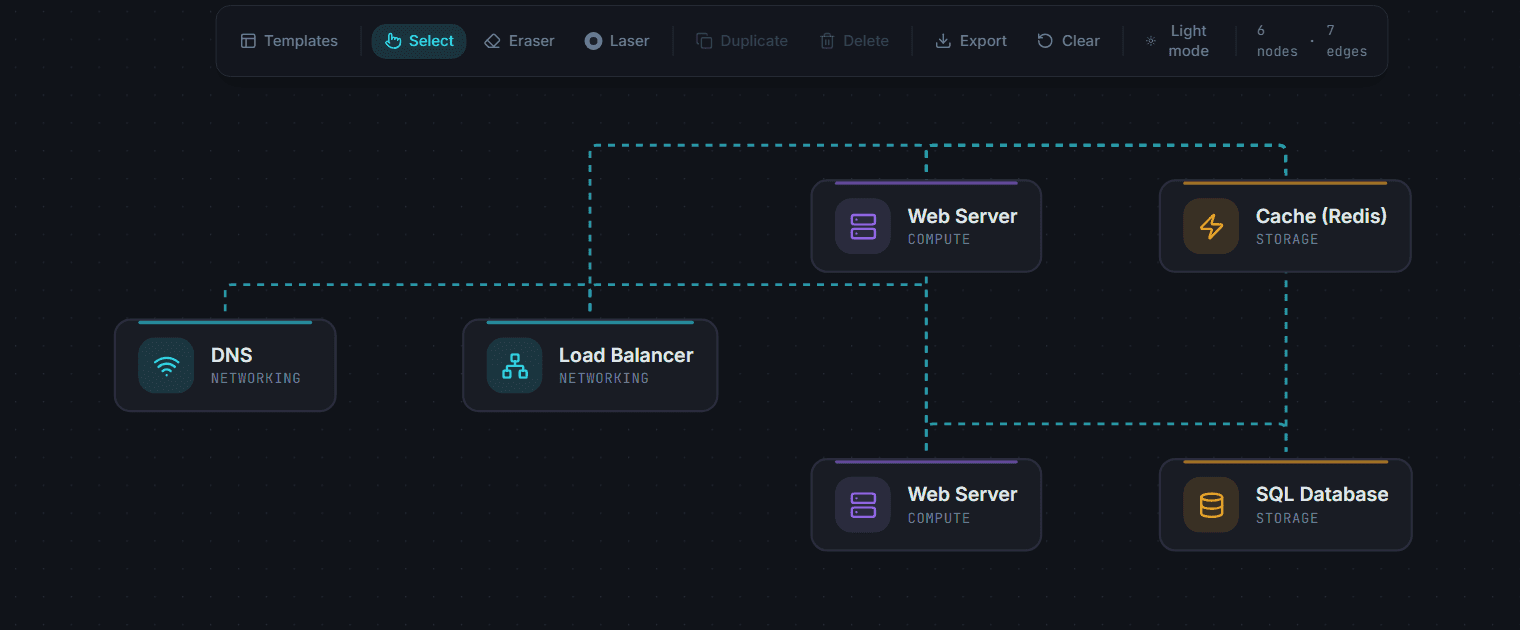This screenshot has width=1520, height=630.
Task: Click STORAGE label under Cache (Redis)
Action: (1287, 239)
